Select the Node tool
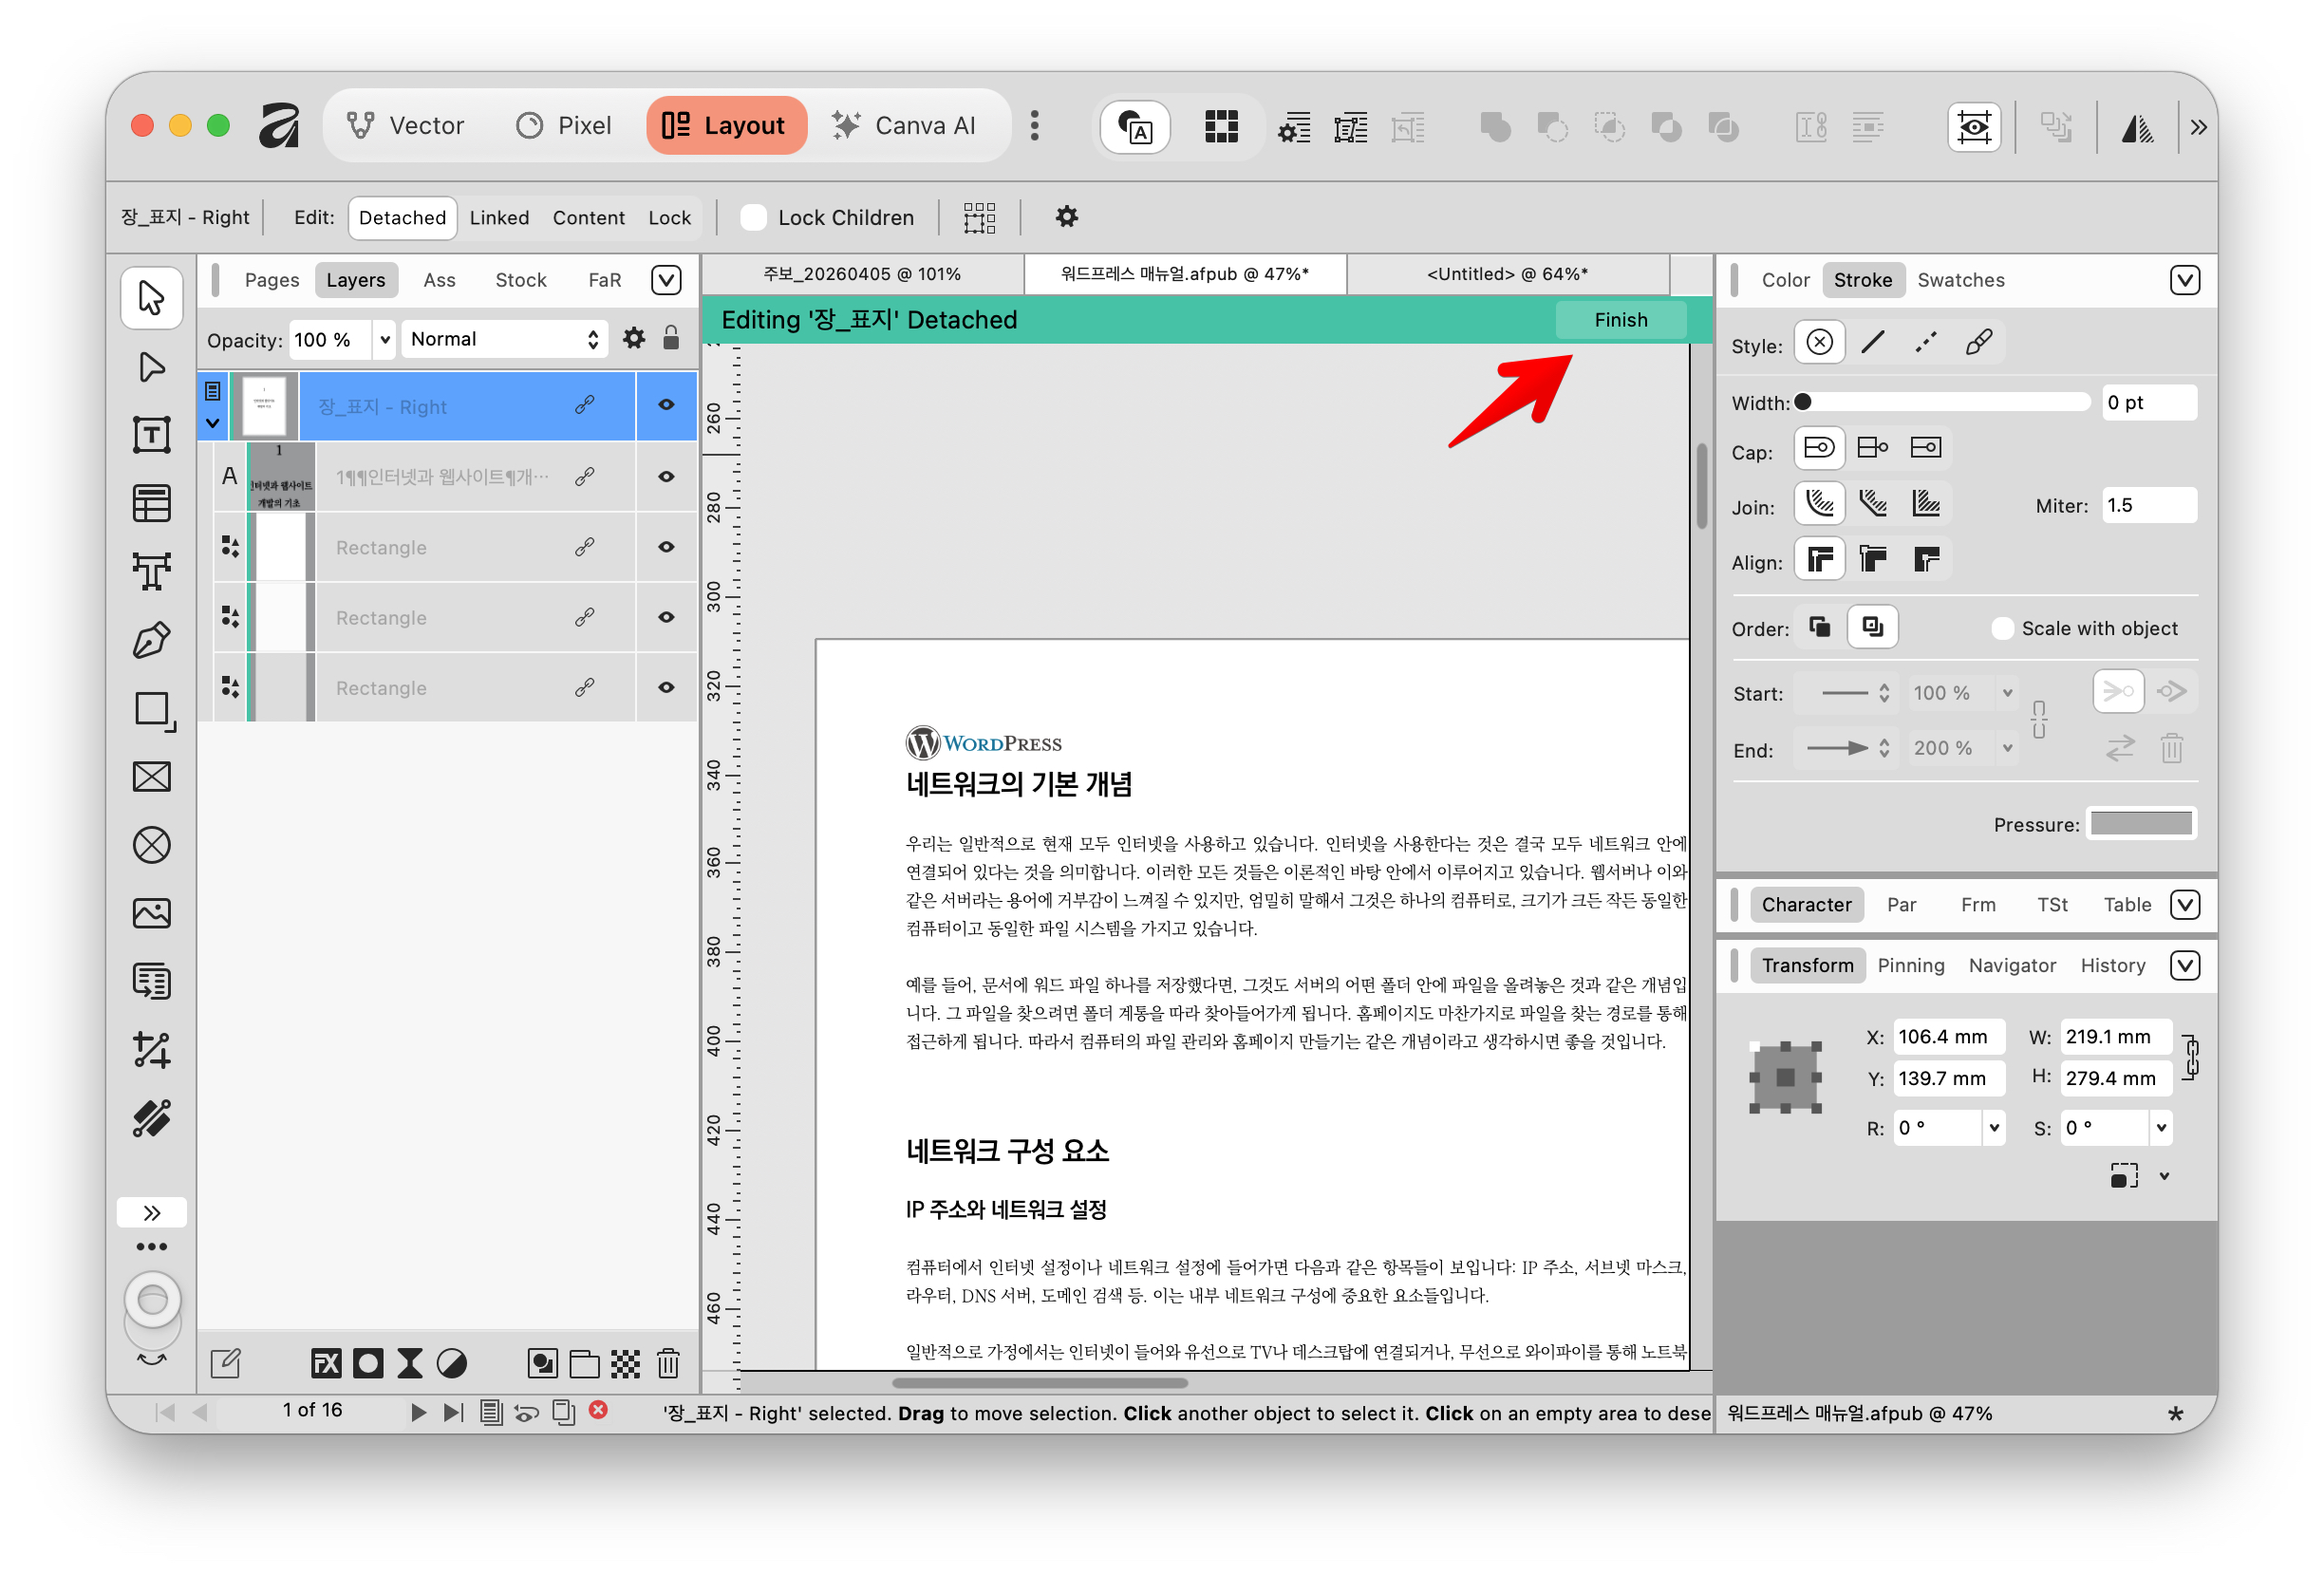The height and width of the screenshot is (1574, 2324). (x=151, y=366)
